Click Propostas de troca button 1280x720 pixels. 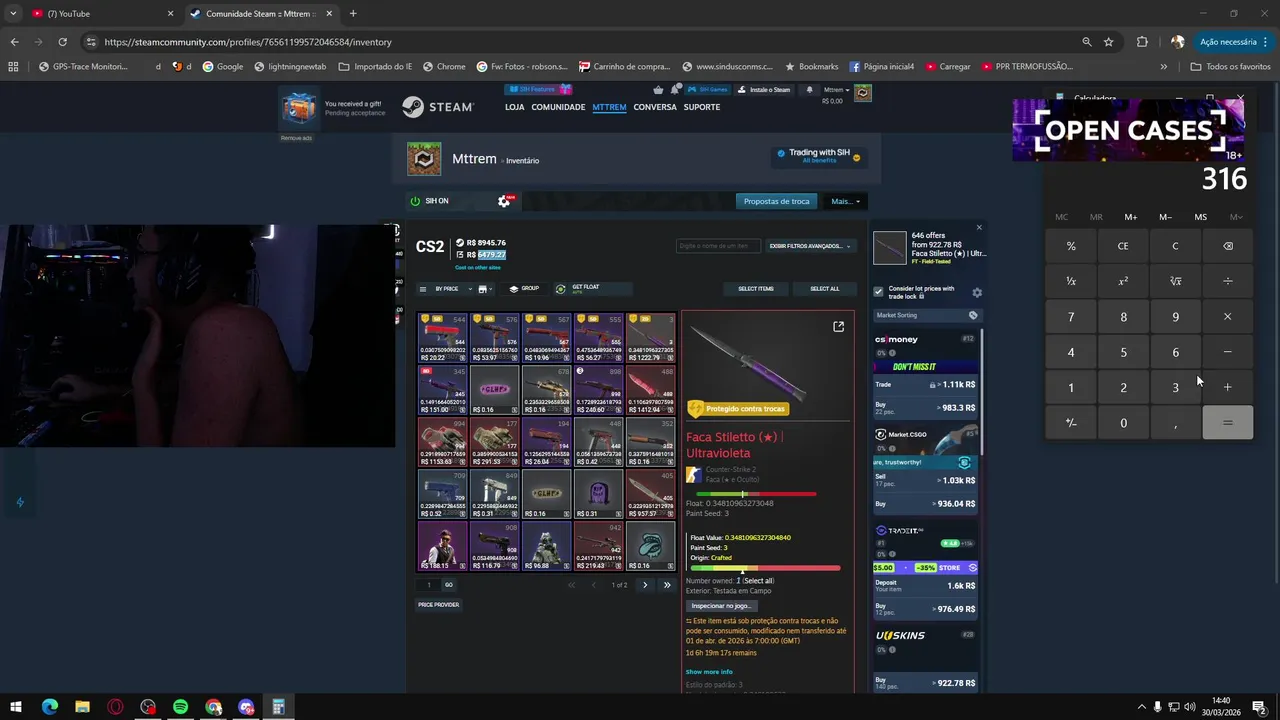click(776, 201)
